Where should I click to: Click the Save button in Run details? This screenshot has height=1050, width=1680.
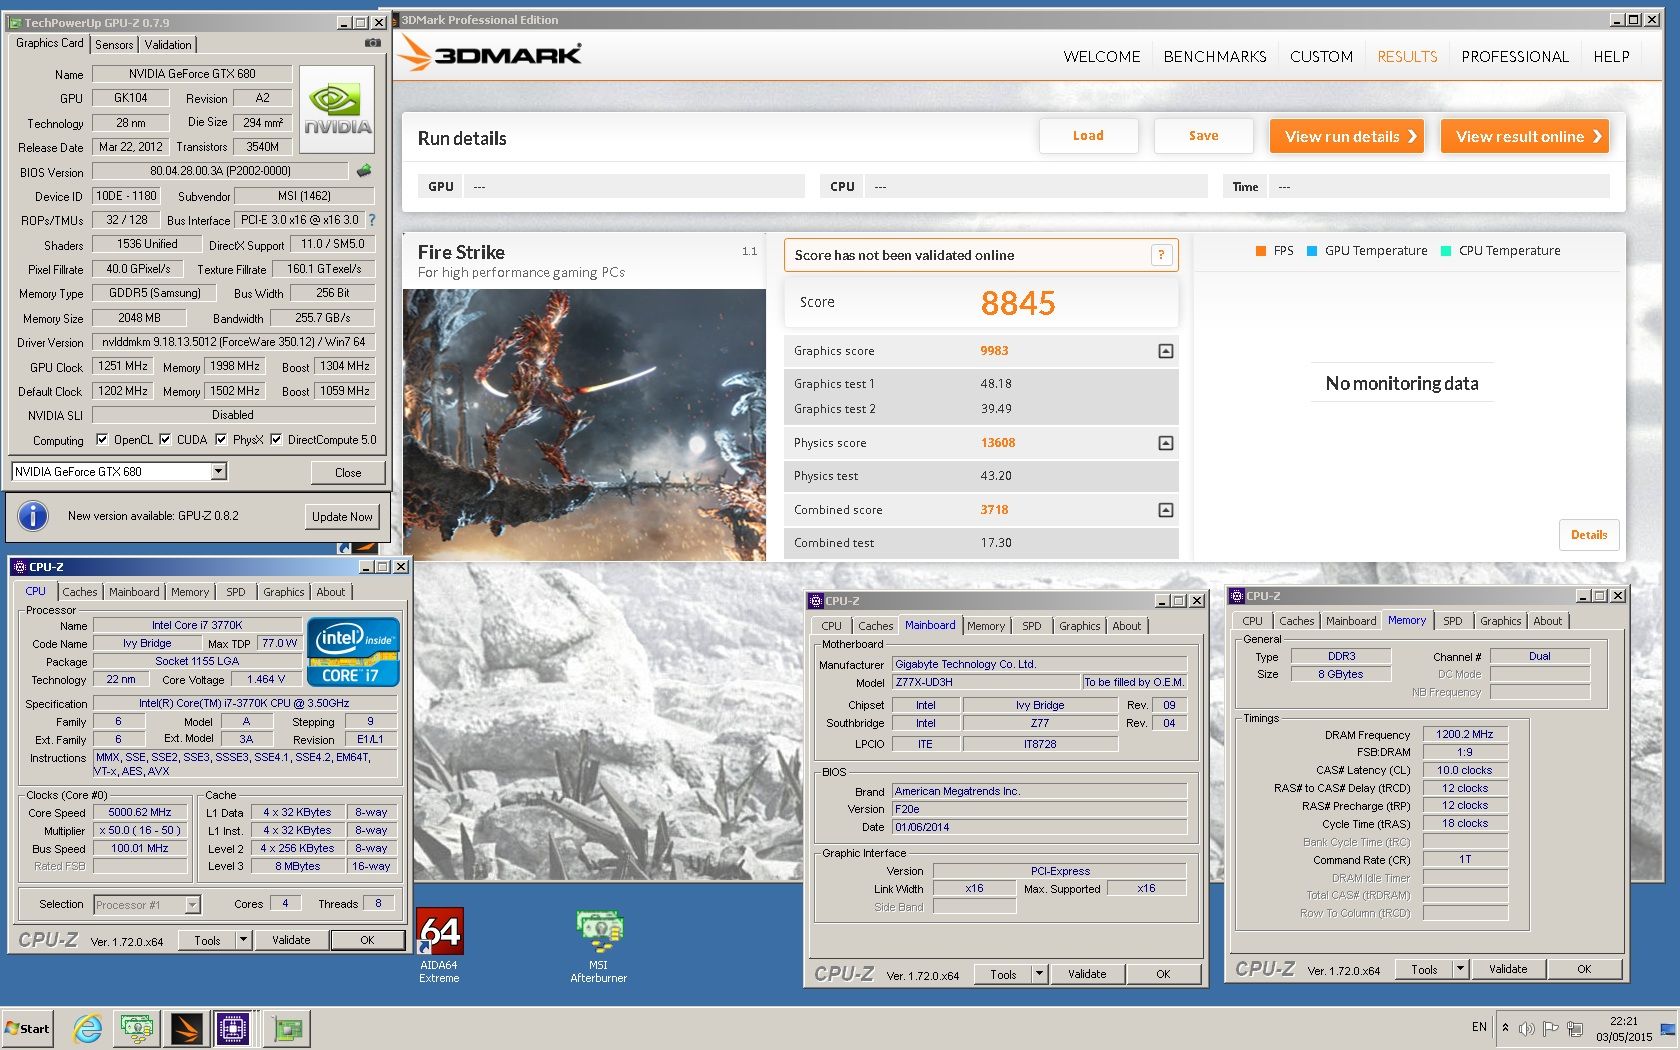point(1203,136)
